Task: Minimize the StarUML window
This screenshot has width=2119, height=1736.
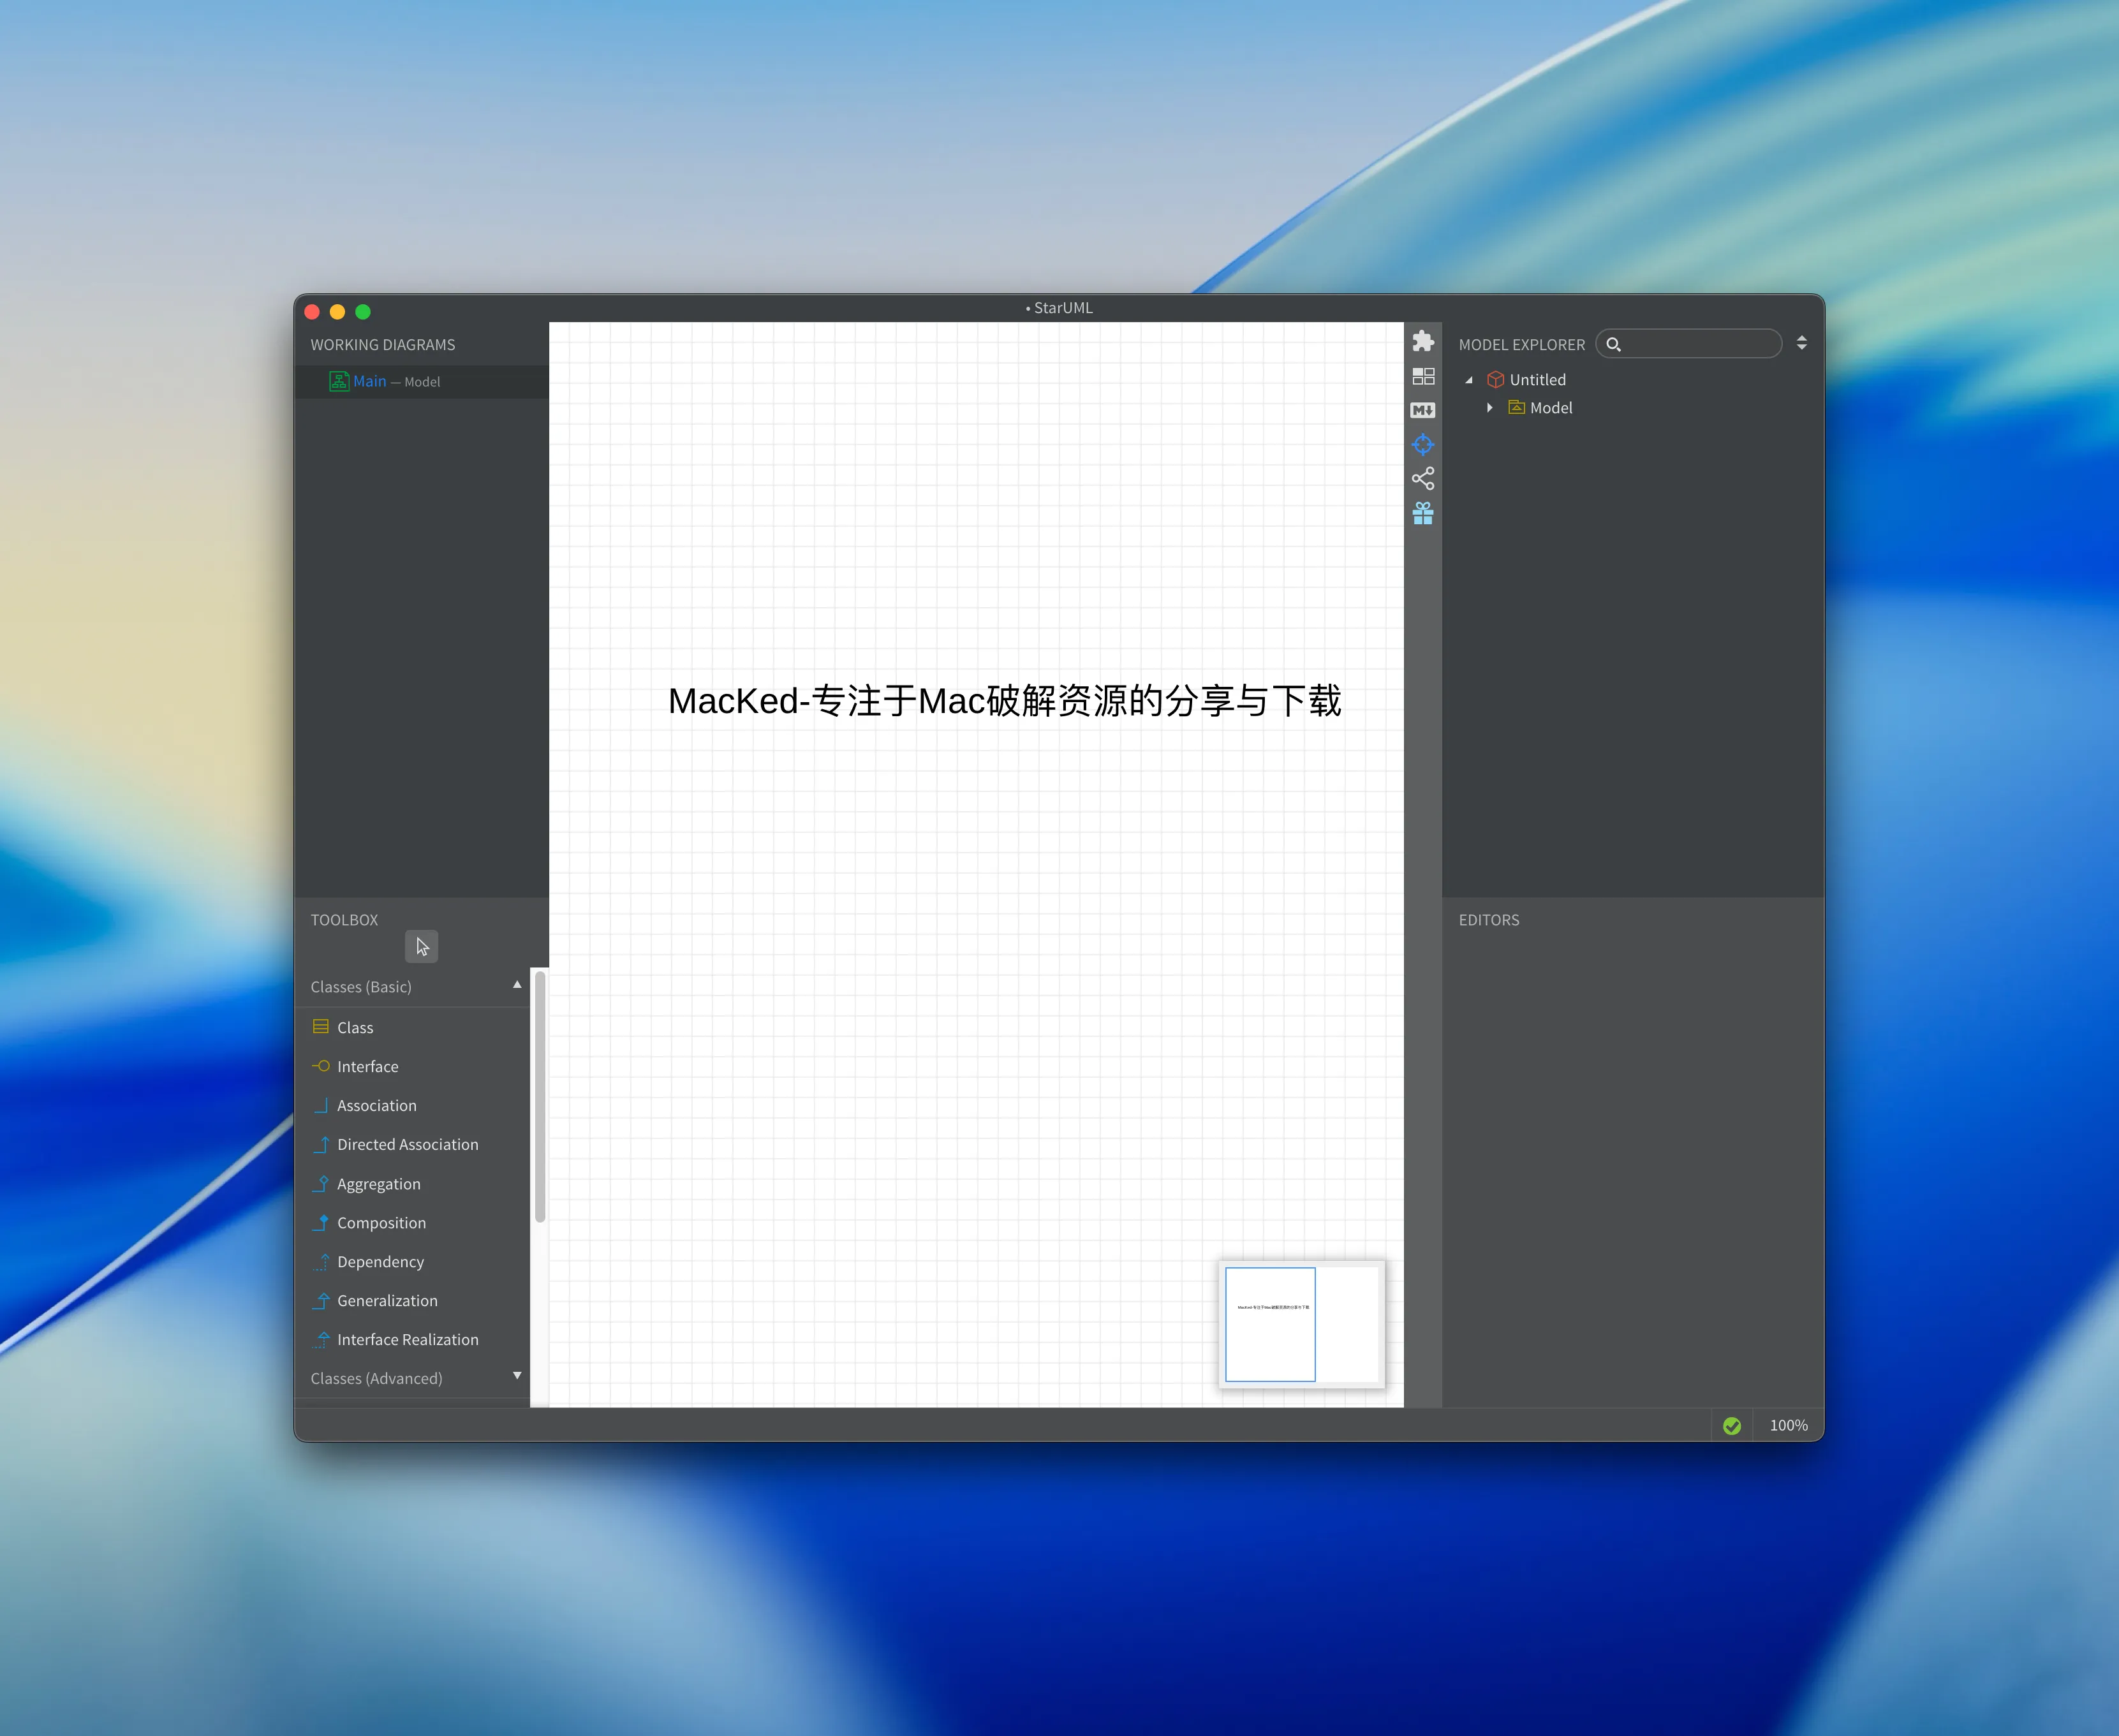Action: (x=338, y=312)
